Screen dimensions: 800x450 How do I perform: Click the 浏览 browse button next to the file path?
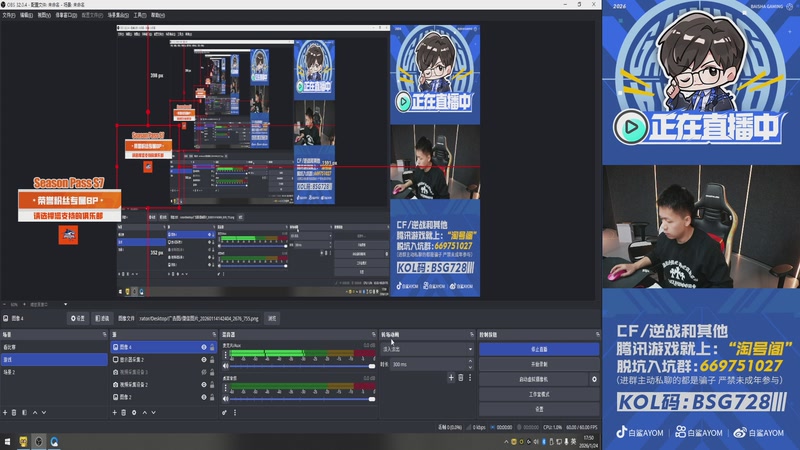coord(272,318)
